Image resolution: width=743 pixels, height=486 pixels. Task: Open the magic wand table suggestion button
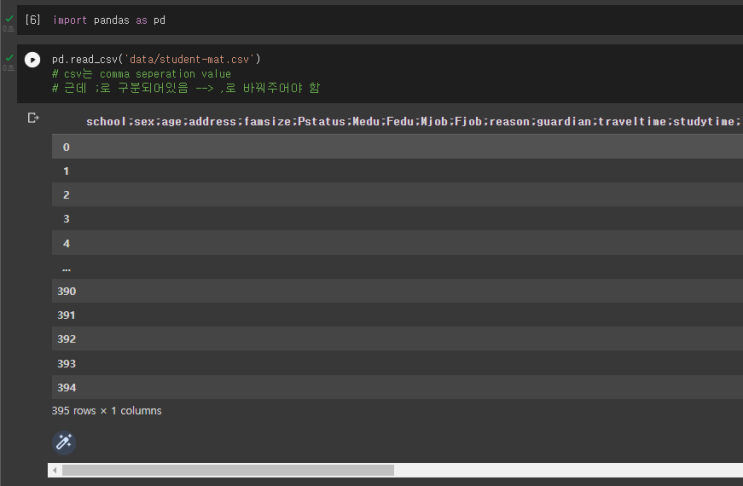coord(64,442)
